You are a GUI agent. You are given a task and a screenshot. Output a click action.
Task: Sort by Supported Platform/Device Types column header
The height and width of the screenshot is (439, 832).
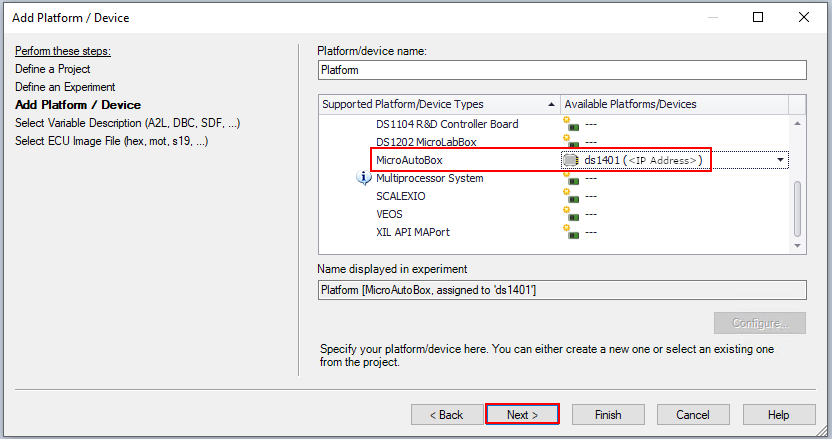(x=438, y=104)
